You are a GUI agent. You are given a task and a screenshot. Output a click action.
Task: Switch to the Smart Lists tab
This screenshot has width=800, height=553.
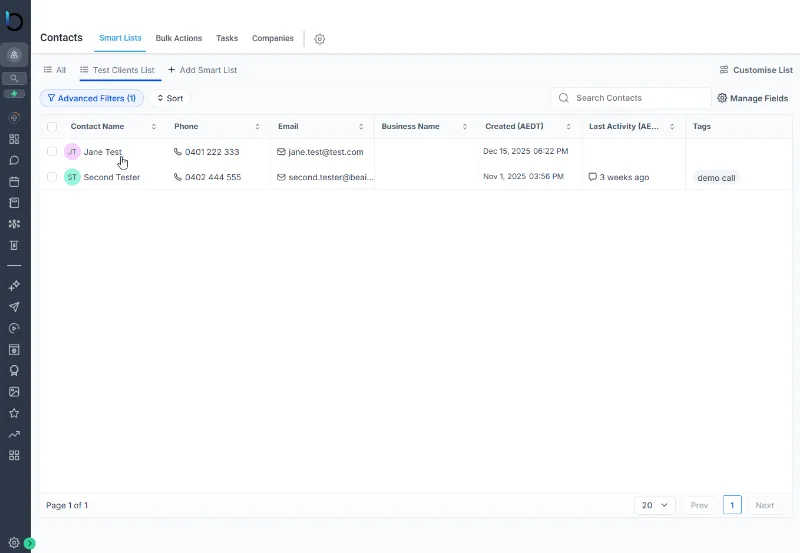[120, 38]
